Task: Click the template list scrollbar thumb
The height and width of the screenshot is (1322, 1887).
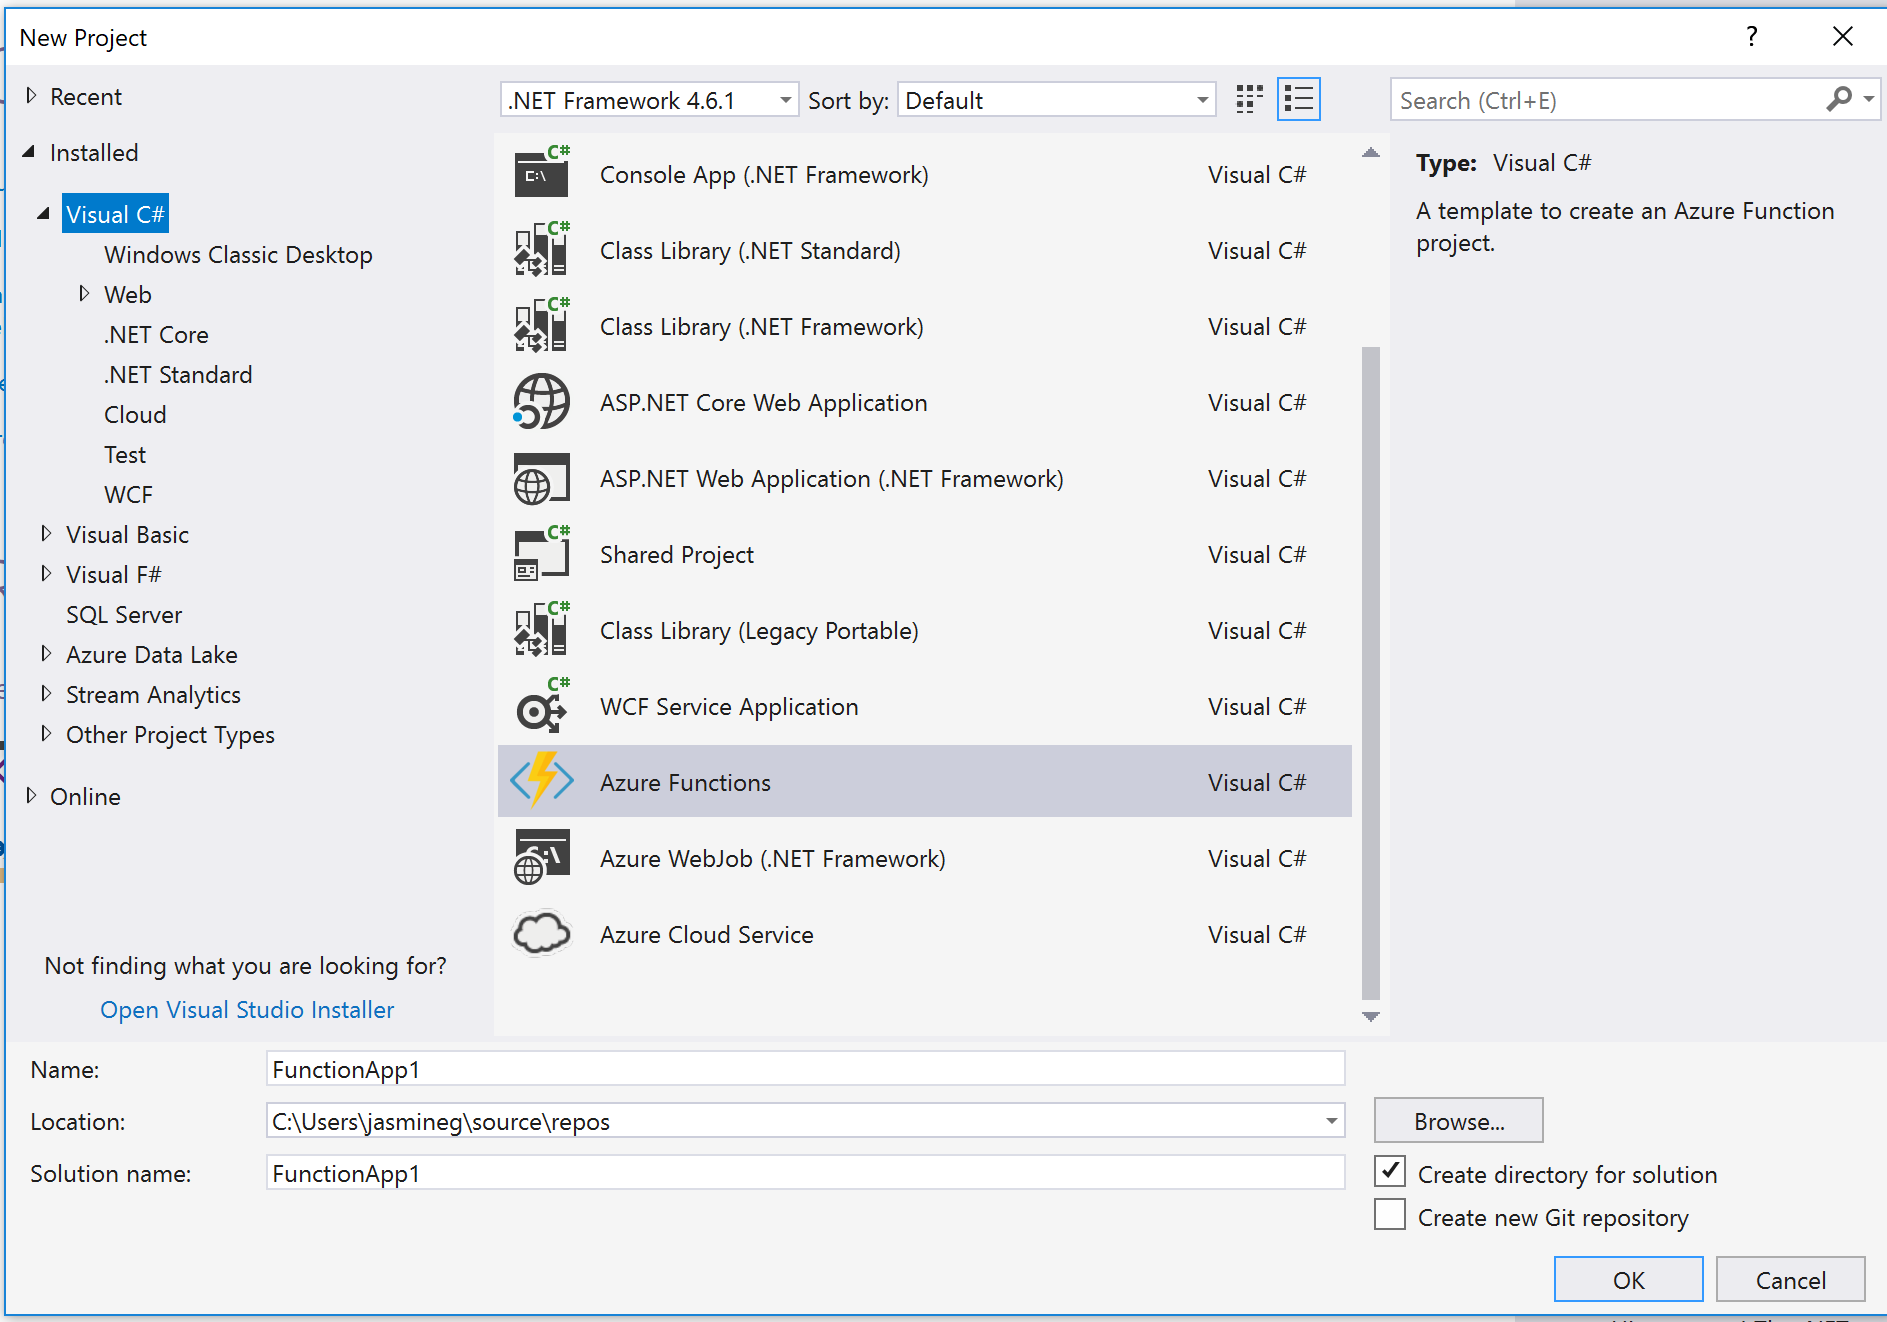Action: click(x=1371, y=673)
